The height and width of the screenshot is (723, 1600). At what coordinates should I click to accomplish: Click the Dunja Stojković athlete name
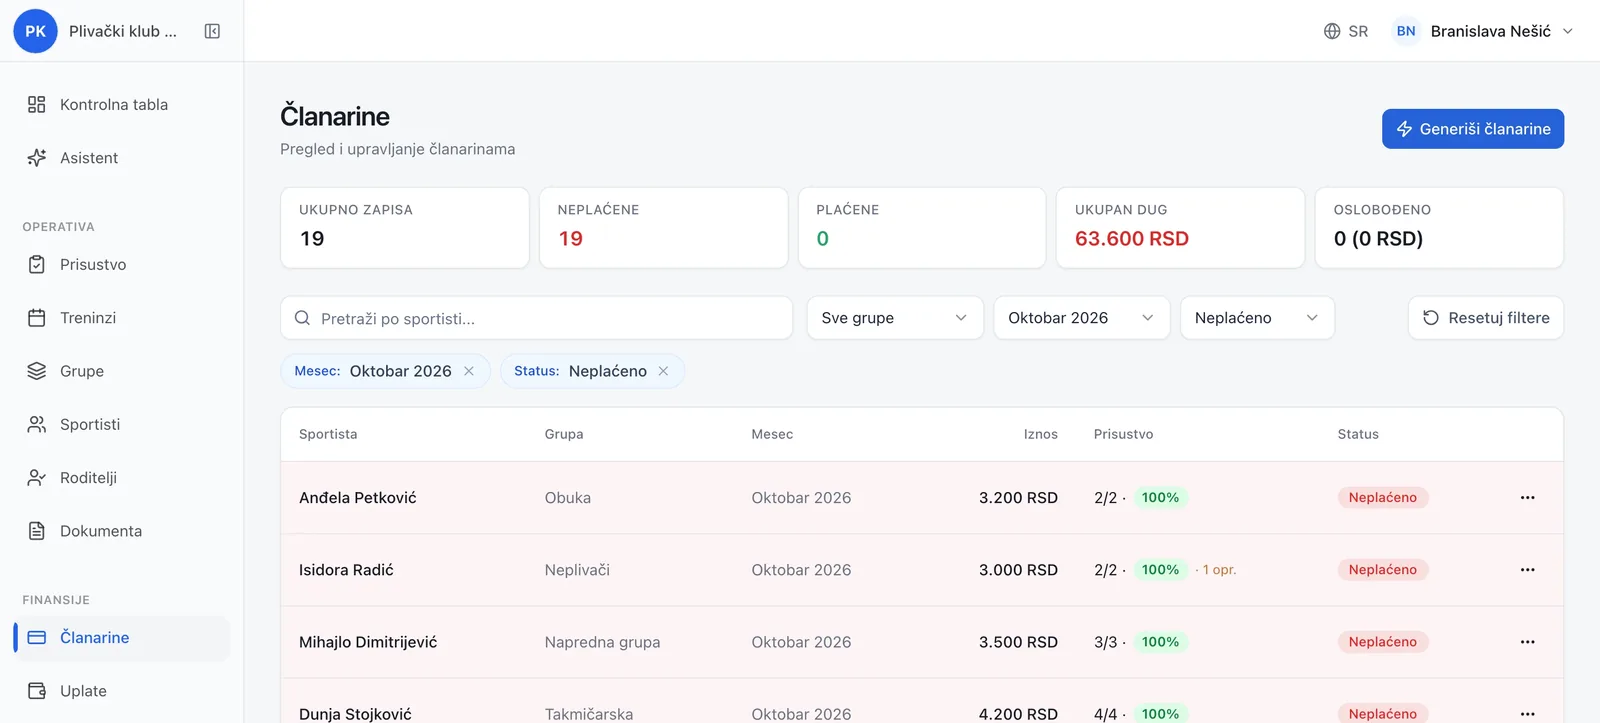355,714
